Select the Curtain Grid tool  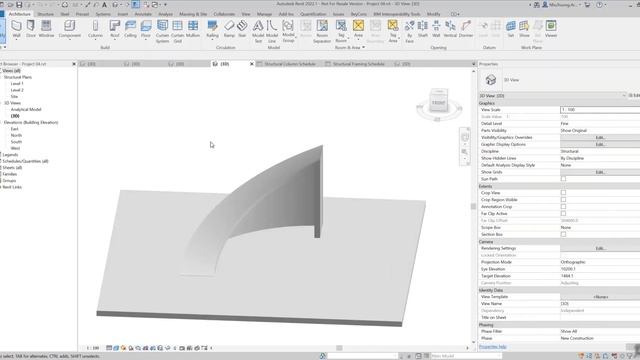[x=178, y=31]
